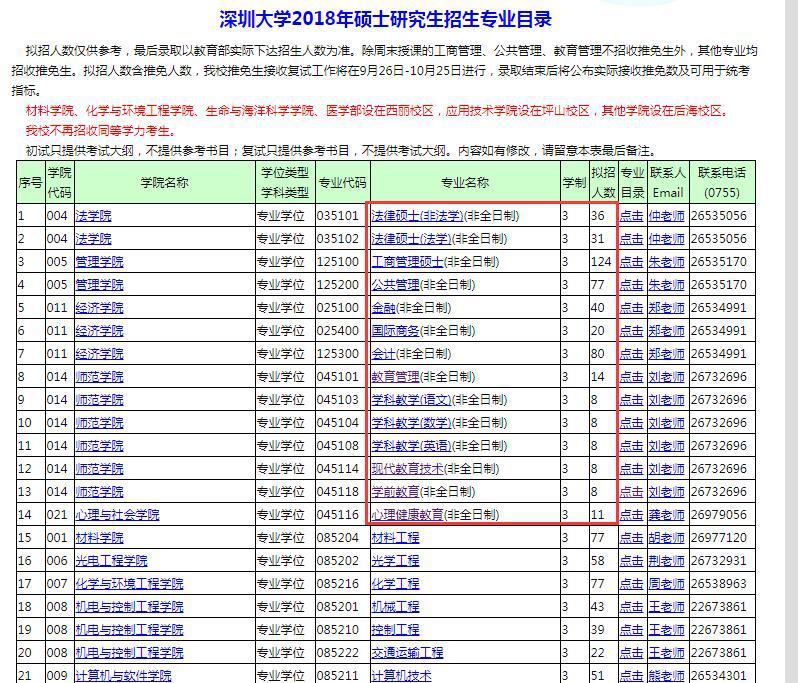Select phone number 26979056
The width and height of the screenshot is (798, 683).
tap(719, 515)
